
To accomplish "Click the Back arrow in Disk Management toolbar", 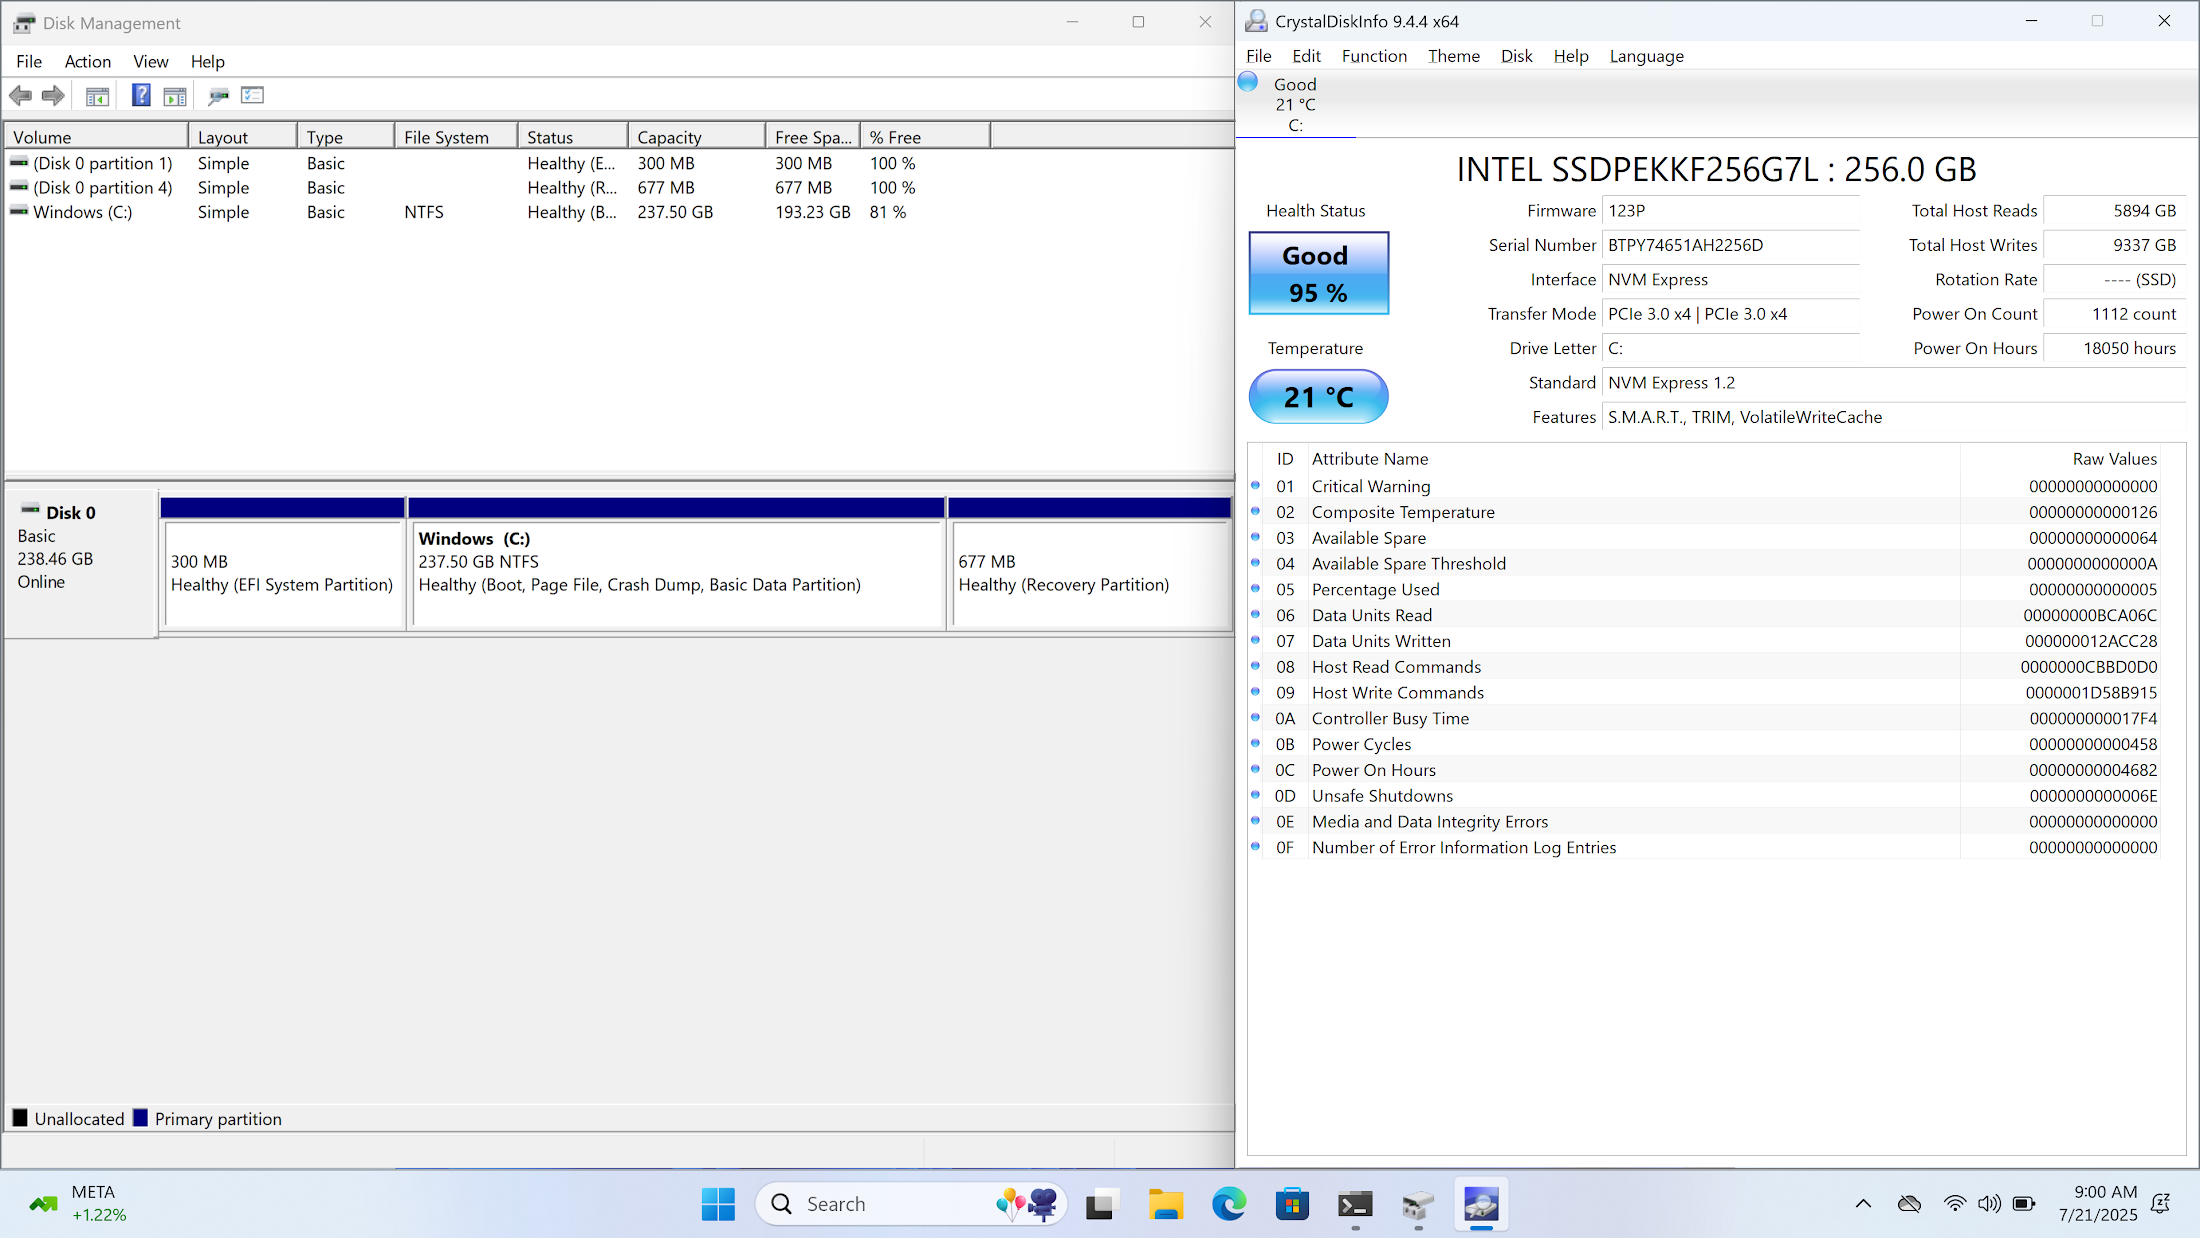I will click(x=20, y=96).
